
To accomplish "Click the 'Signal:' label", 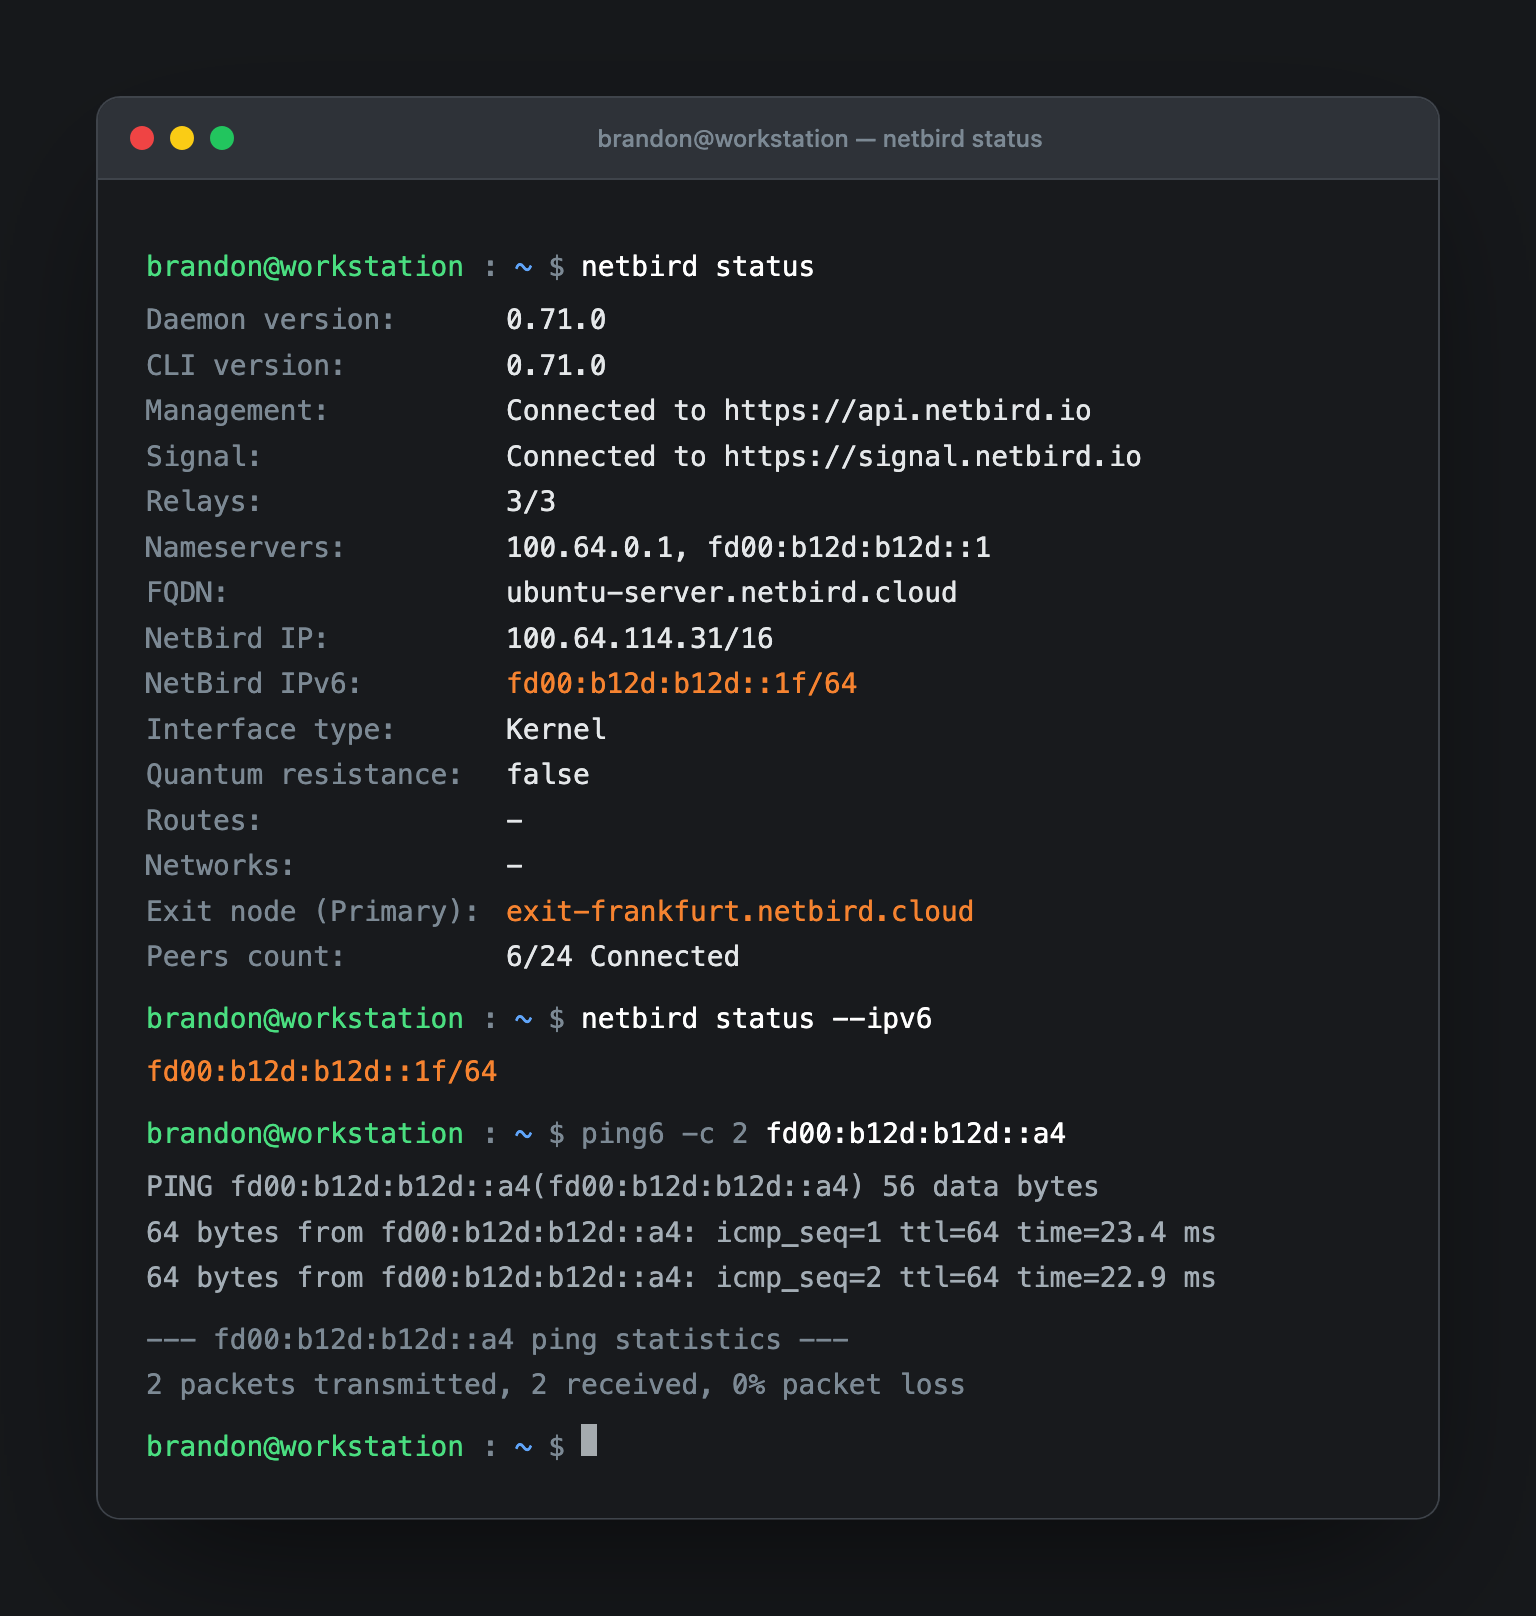I will coord(203,457).
